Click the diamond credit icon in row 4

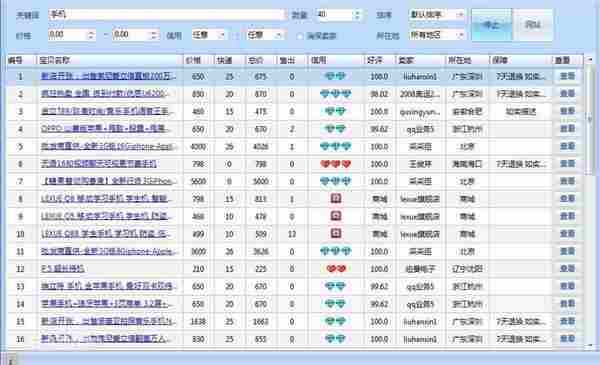pos(335,129)
